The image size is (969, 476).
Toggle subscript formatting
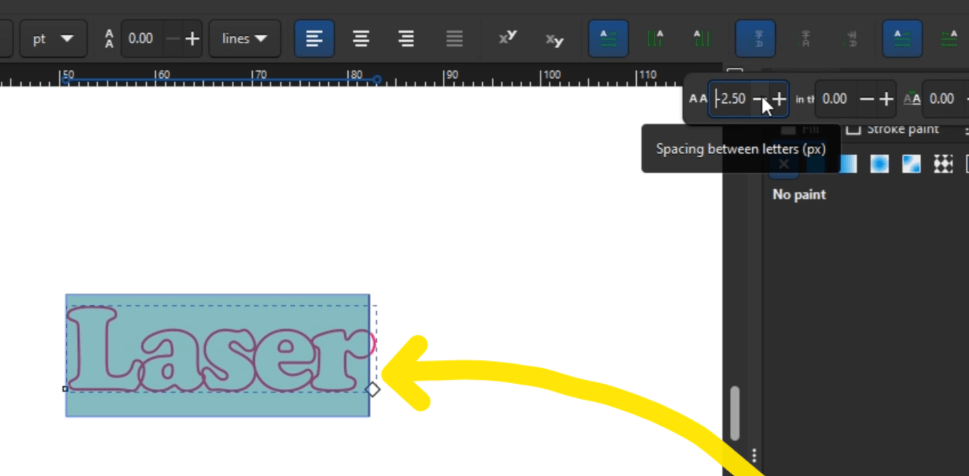tap(554, 39)
